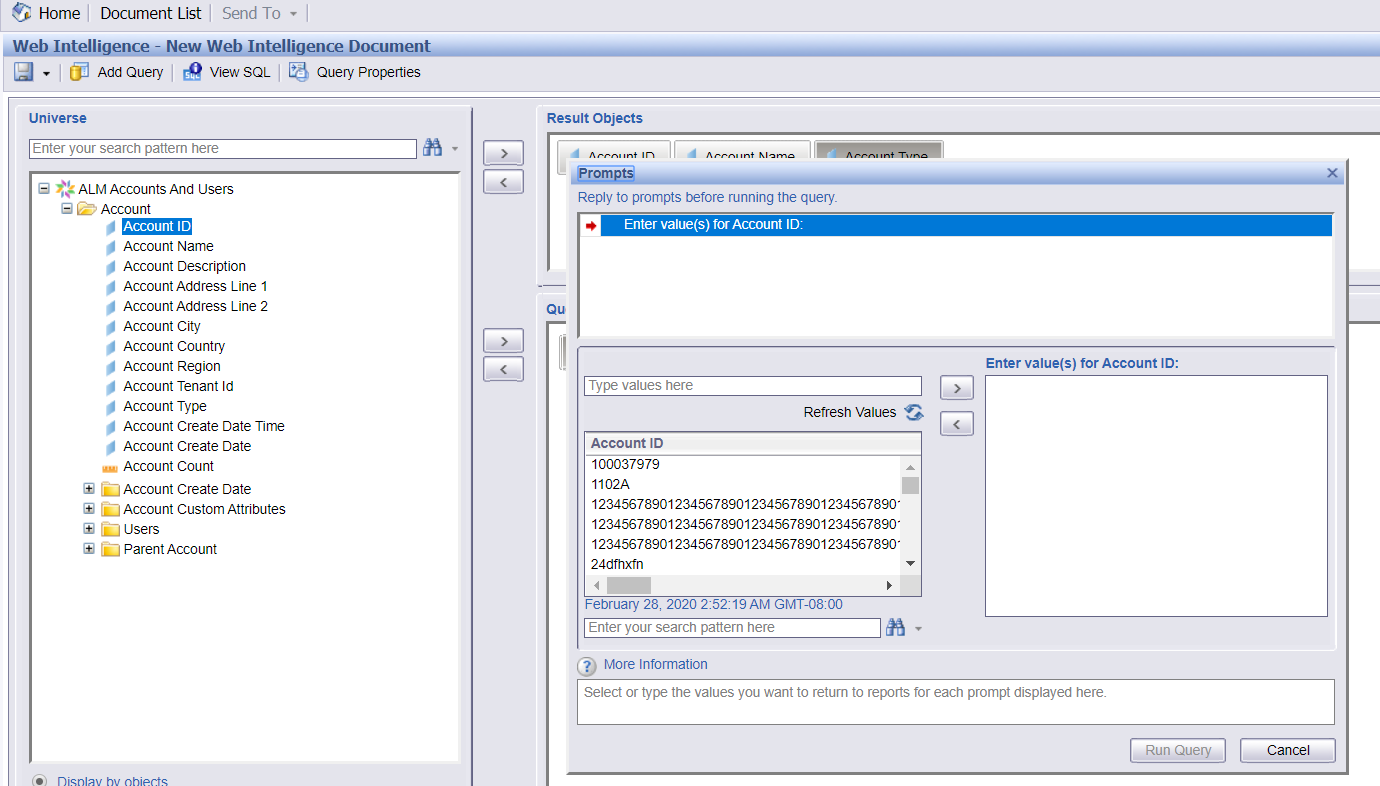
Task: Select the Account Tenant Id object
Action: [x=178, y=386]
